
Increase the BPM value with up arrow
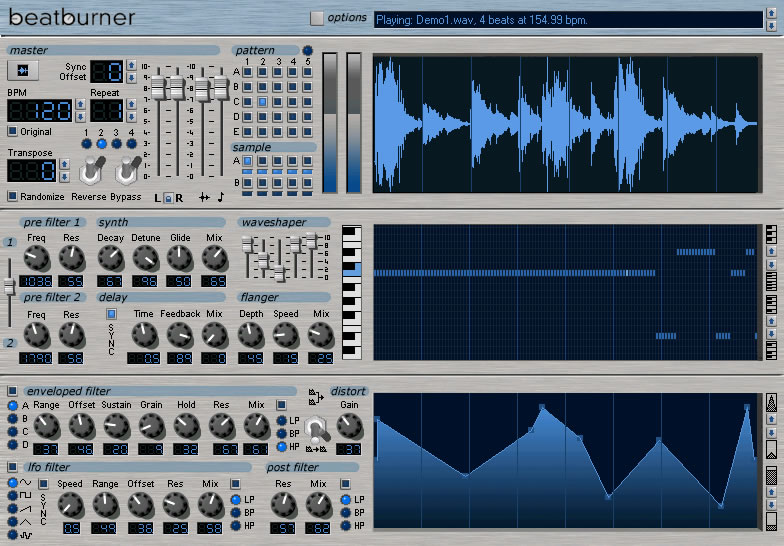[80, 104]
